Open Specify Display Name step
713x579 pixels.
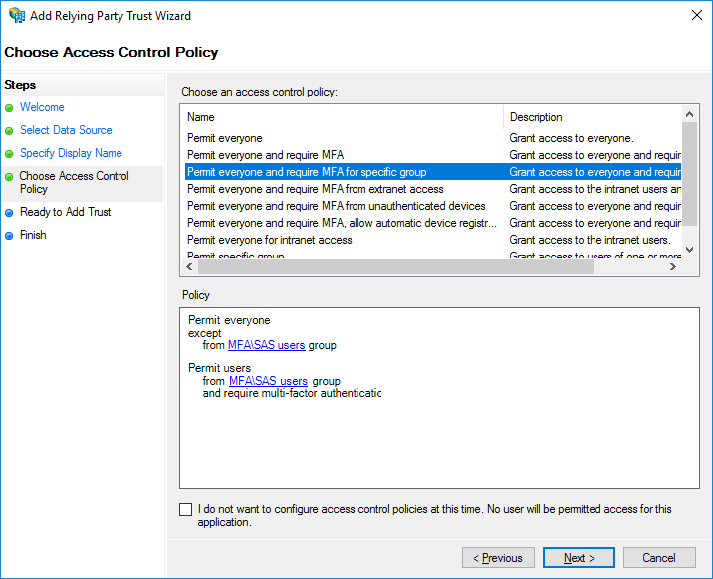[x=70, y=153]
